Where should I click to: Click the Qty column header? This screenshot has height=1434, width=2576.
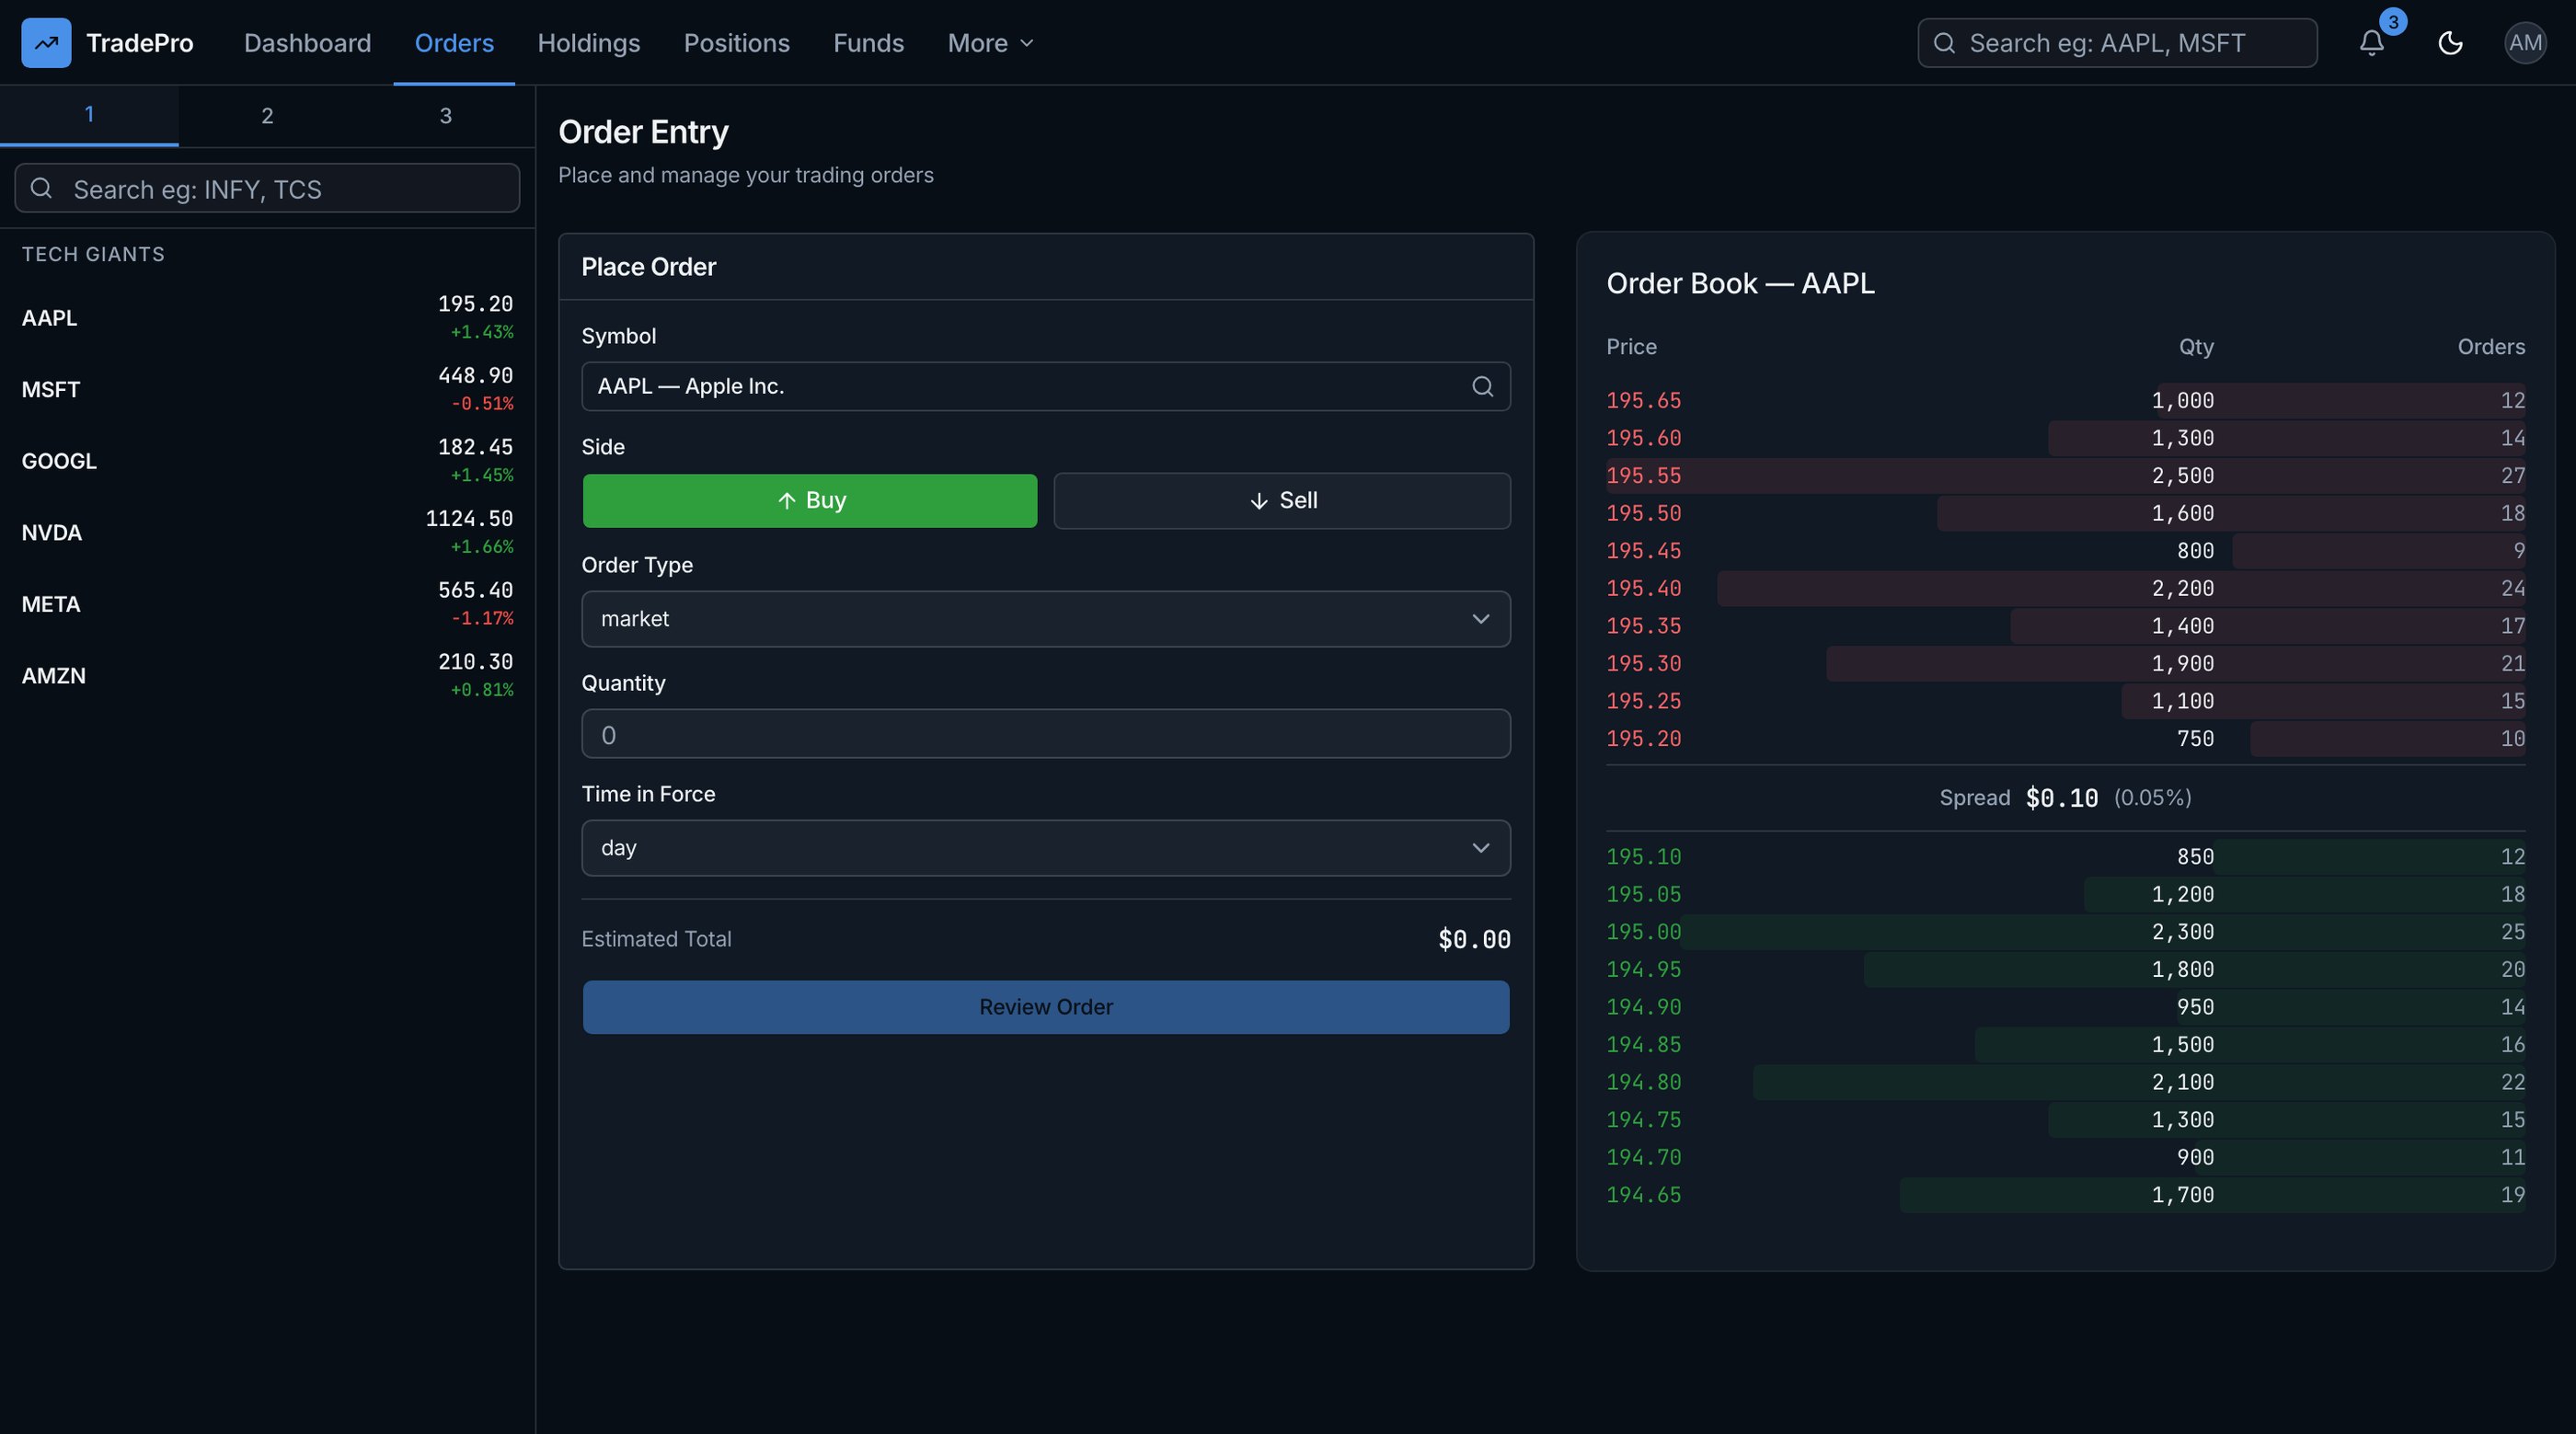click(2196, 347)
